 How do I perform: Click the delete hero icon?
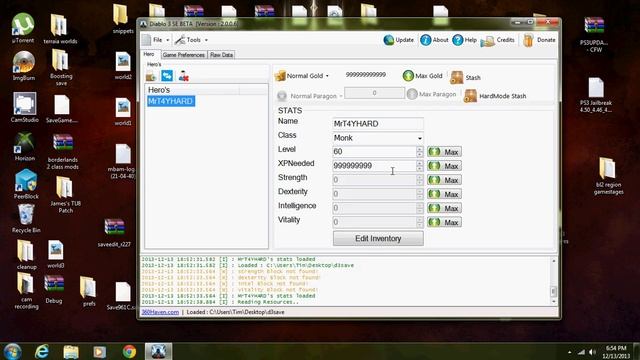click(x=183, y=76)
